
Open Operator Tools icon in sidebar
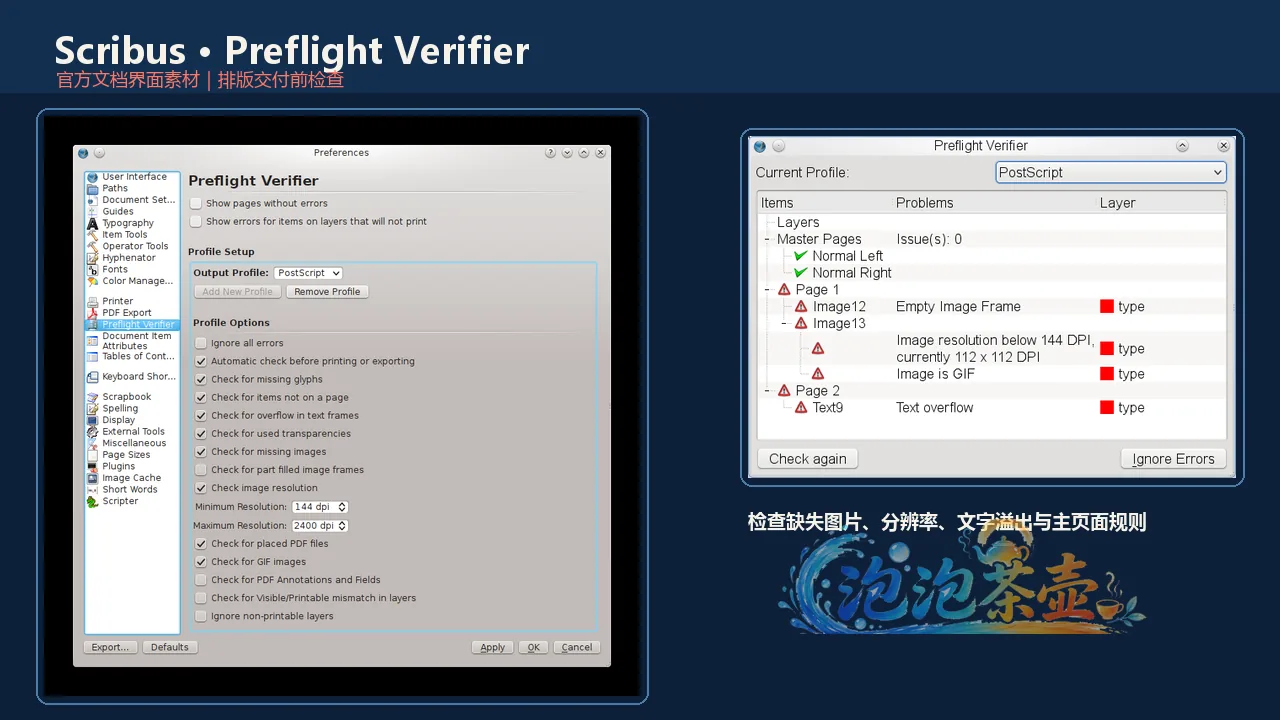click(93, 246)
